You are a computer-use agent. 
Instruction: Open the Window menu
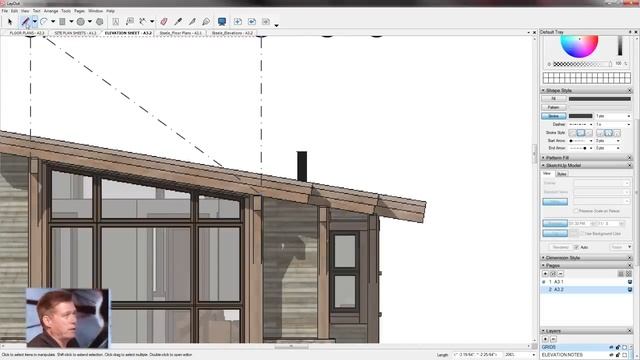coord(96,11)
